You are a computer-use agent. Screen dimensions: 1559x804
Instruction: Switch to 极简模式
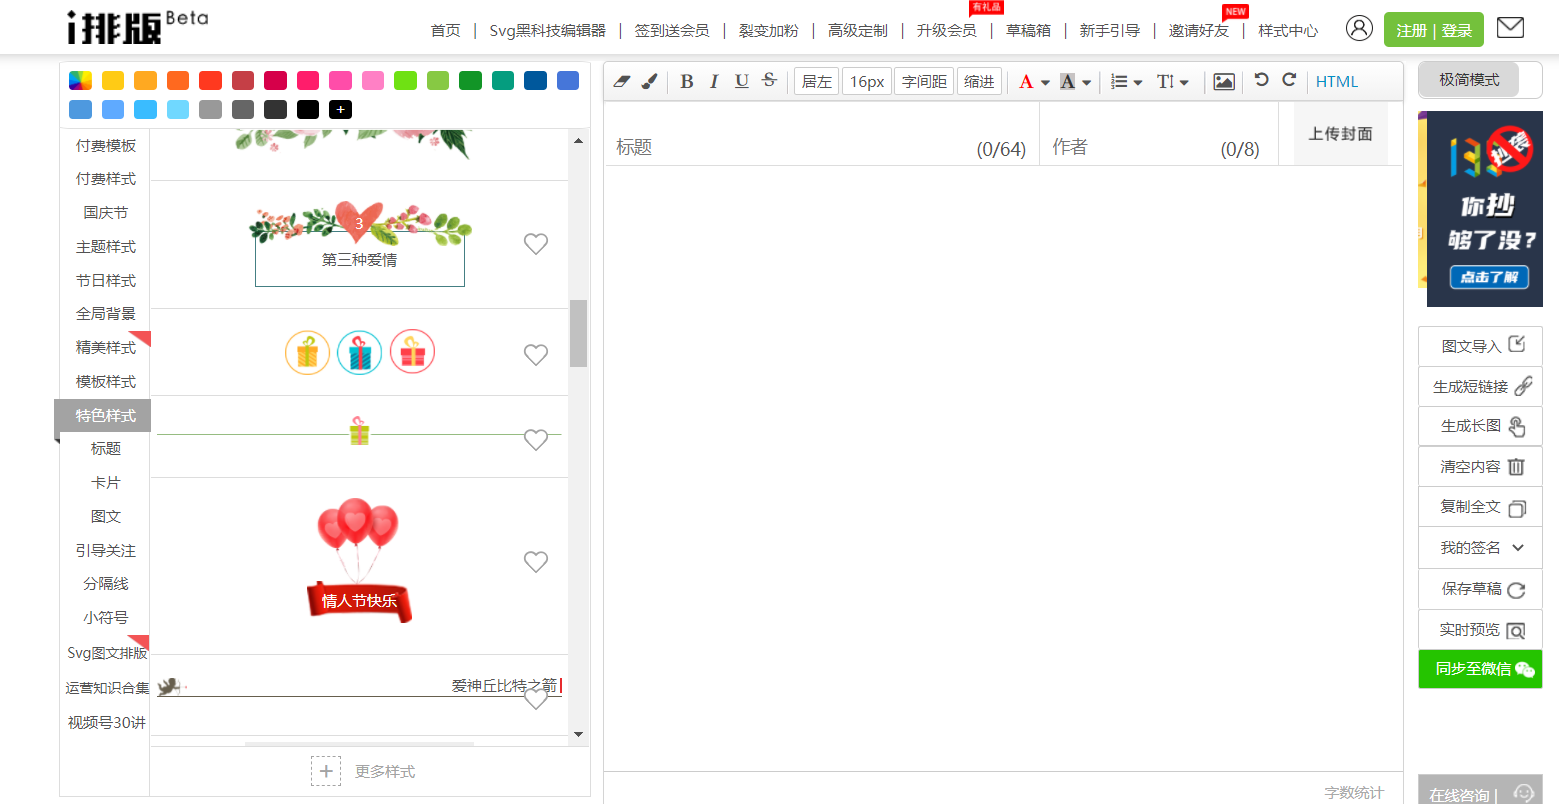click(x=1469, y=80)
